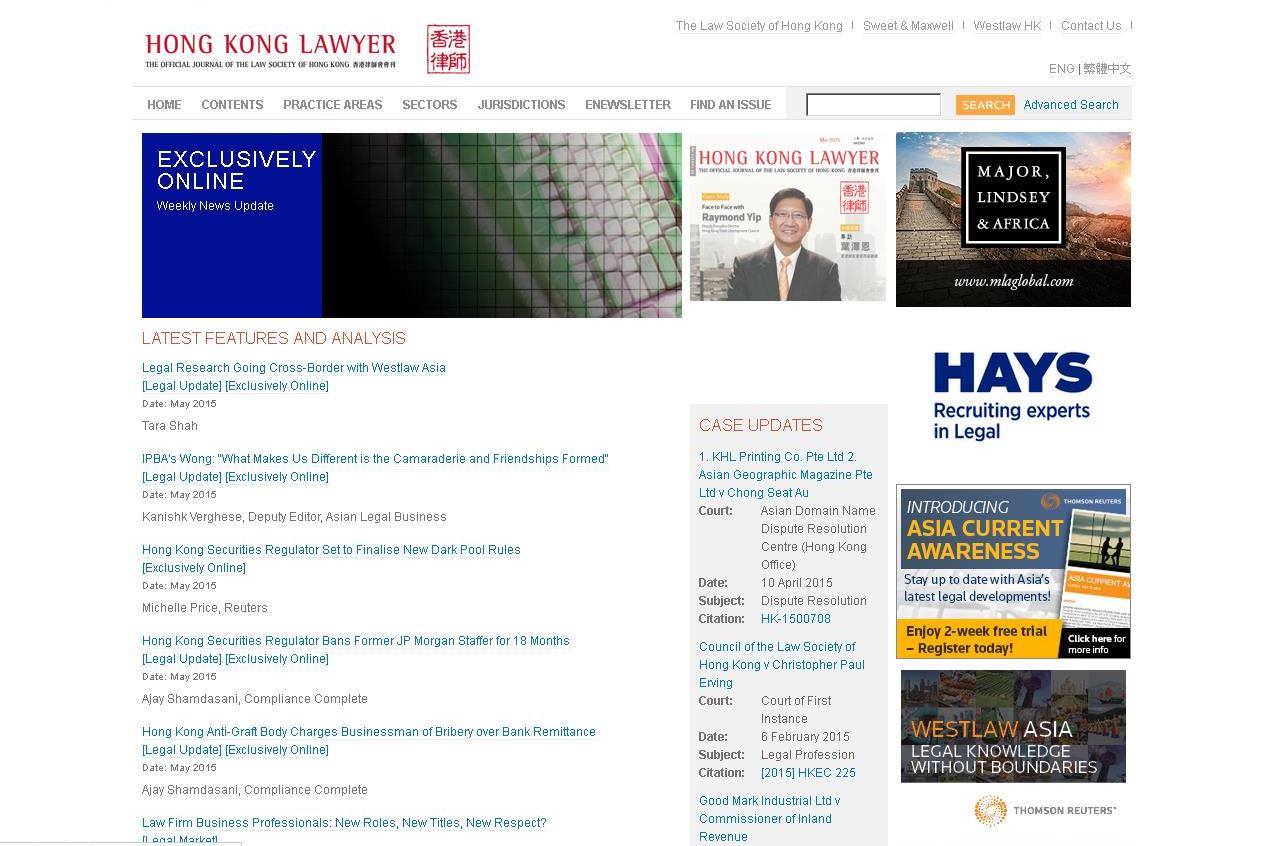Click the orange SEARCH button
Image resolution: width=1262 pixels, height=846 pixels.
[985, 105]
